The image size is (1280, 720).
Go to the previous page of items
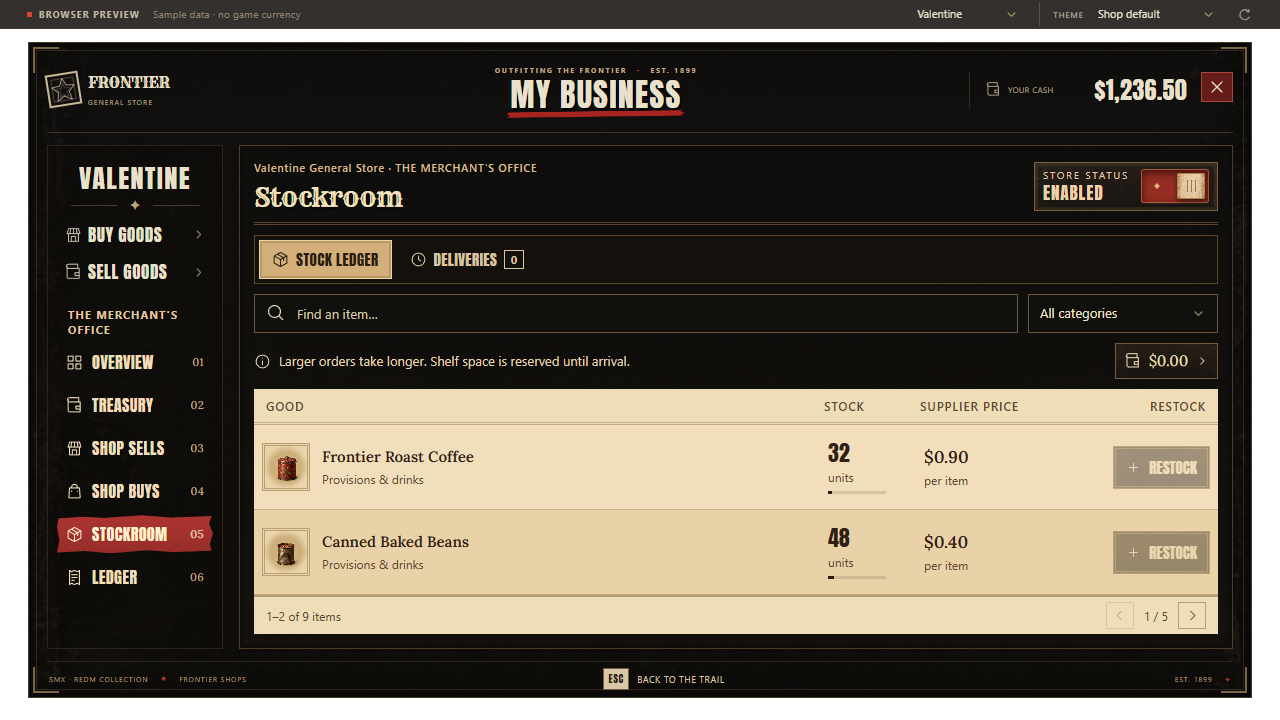[1120, 616]
